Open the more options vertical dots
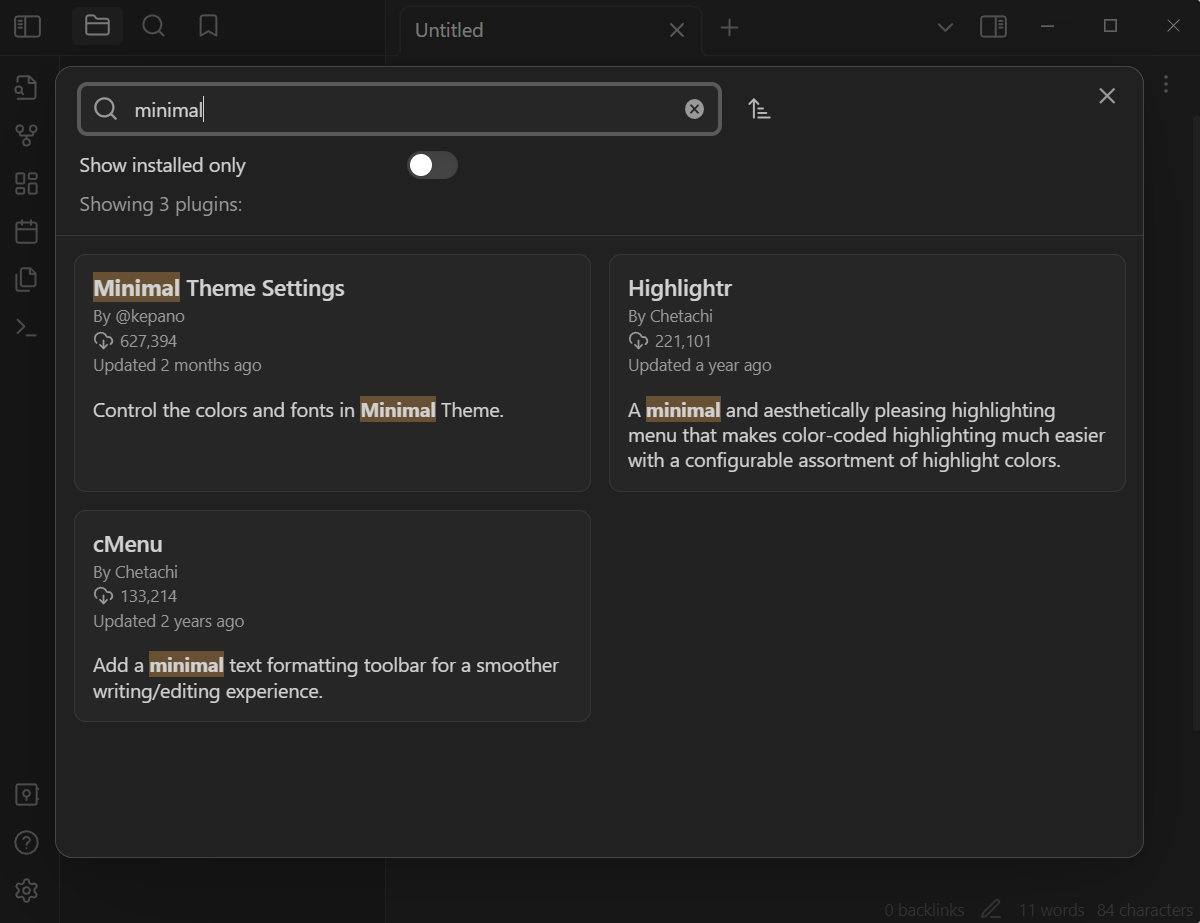The image size is (1200, 923). [1166, 84]
